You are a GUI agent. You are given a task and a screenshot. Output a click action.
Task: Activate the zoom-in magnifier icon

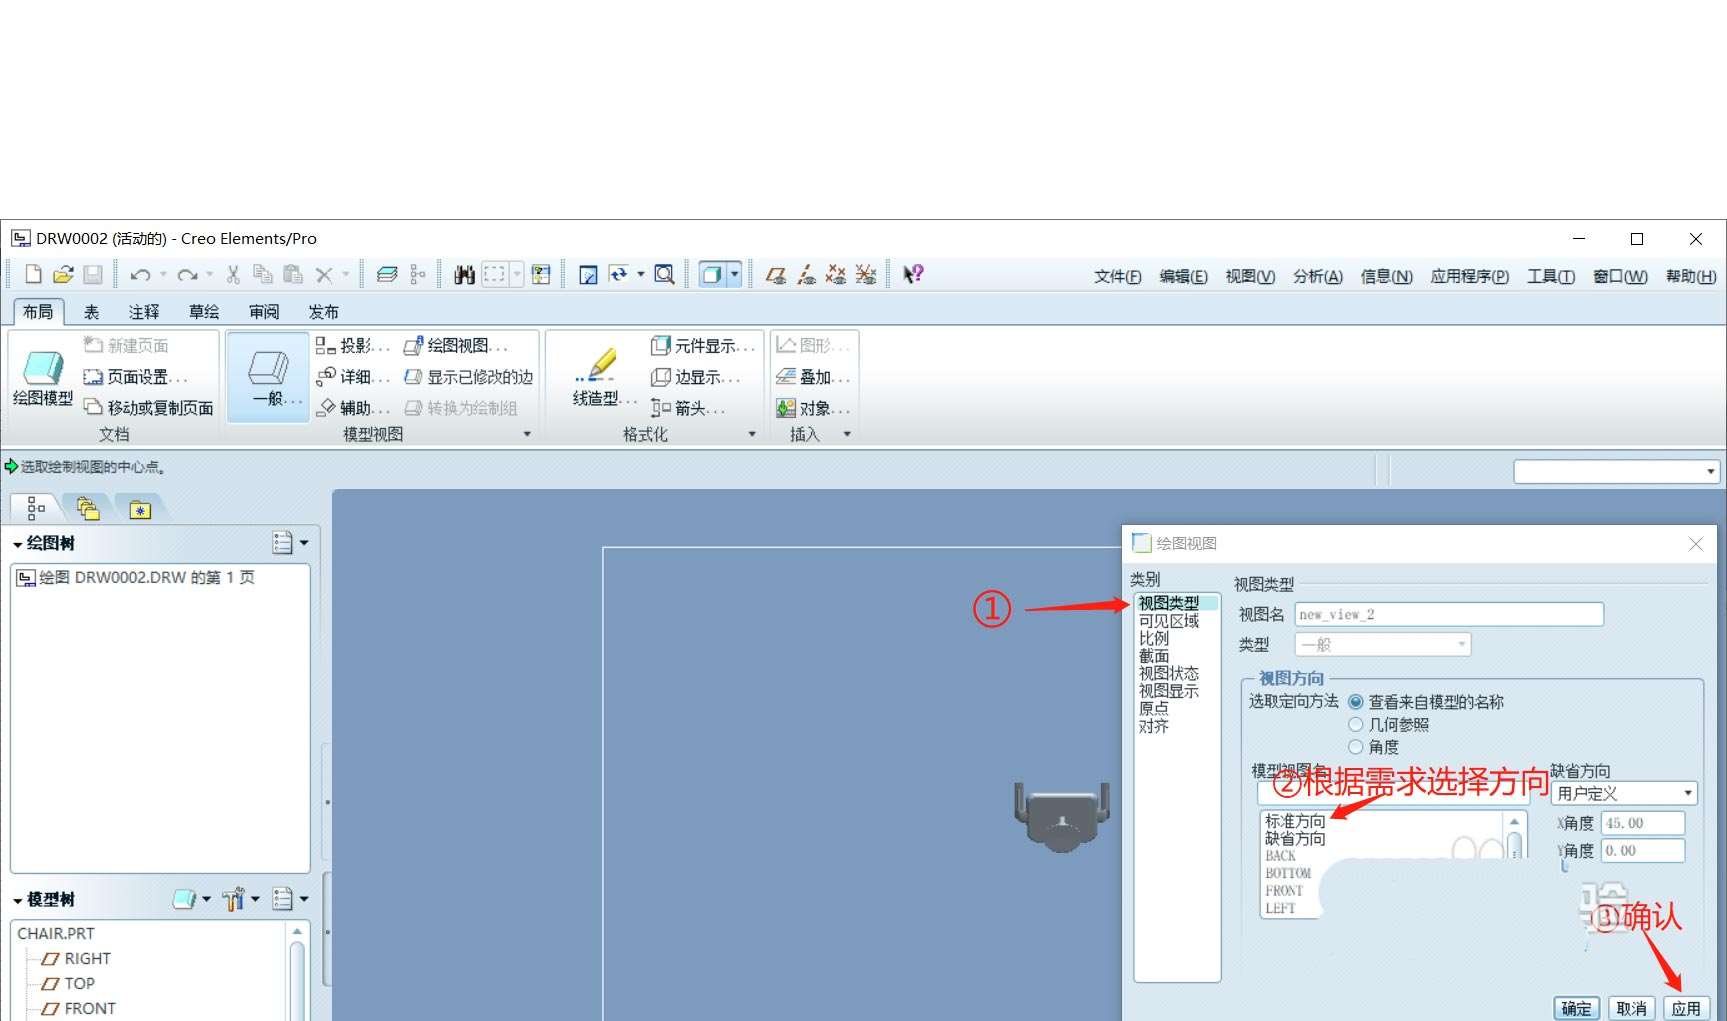pos(664,274)
